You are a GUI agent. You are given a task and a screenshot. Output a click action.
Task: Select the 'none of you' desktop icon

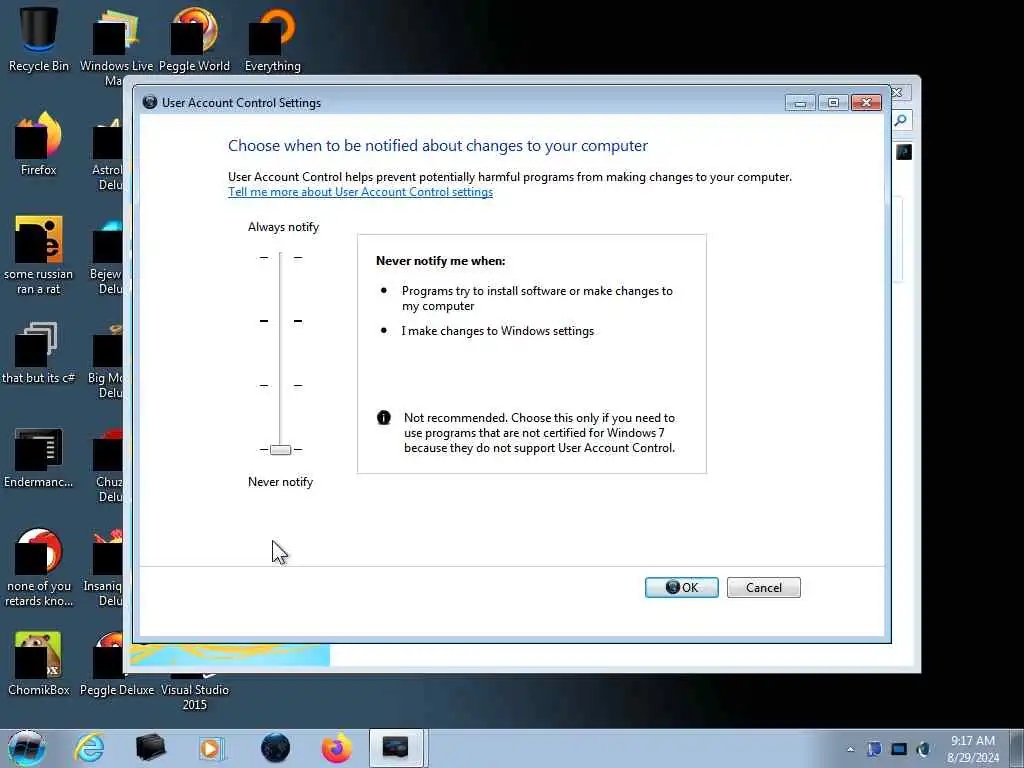tap(39, 567)
